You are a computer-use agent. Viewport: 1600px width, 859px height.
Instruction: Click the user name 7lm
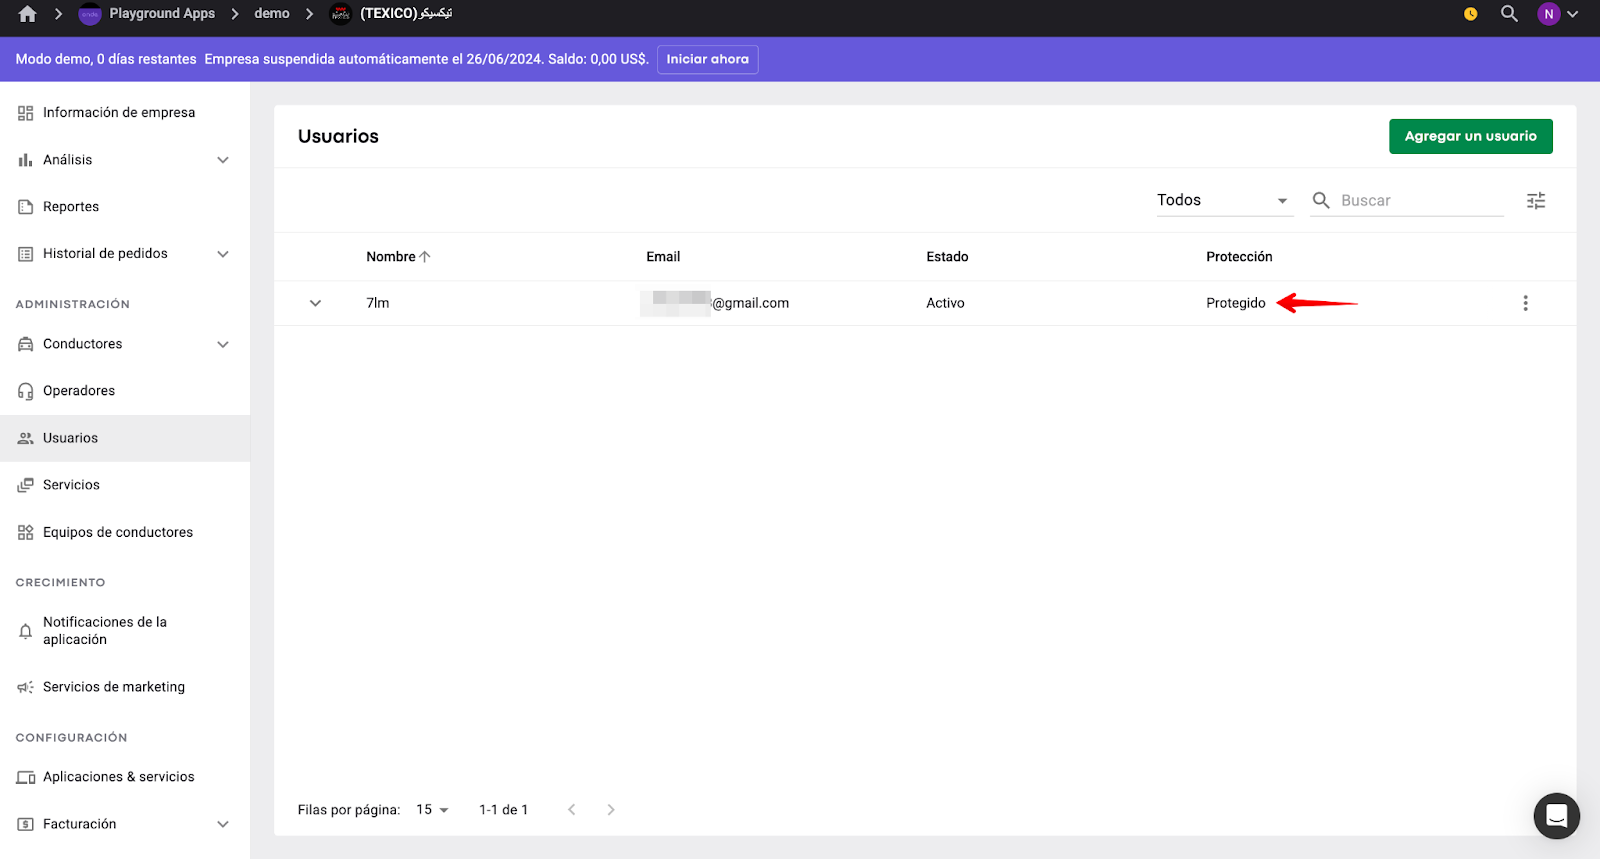coord(378,303)
